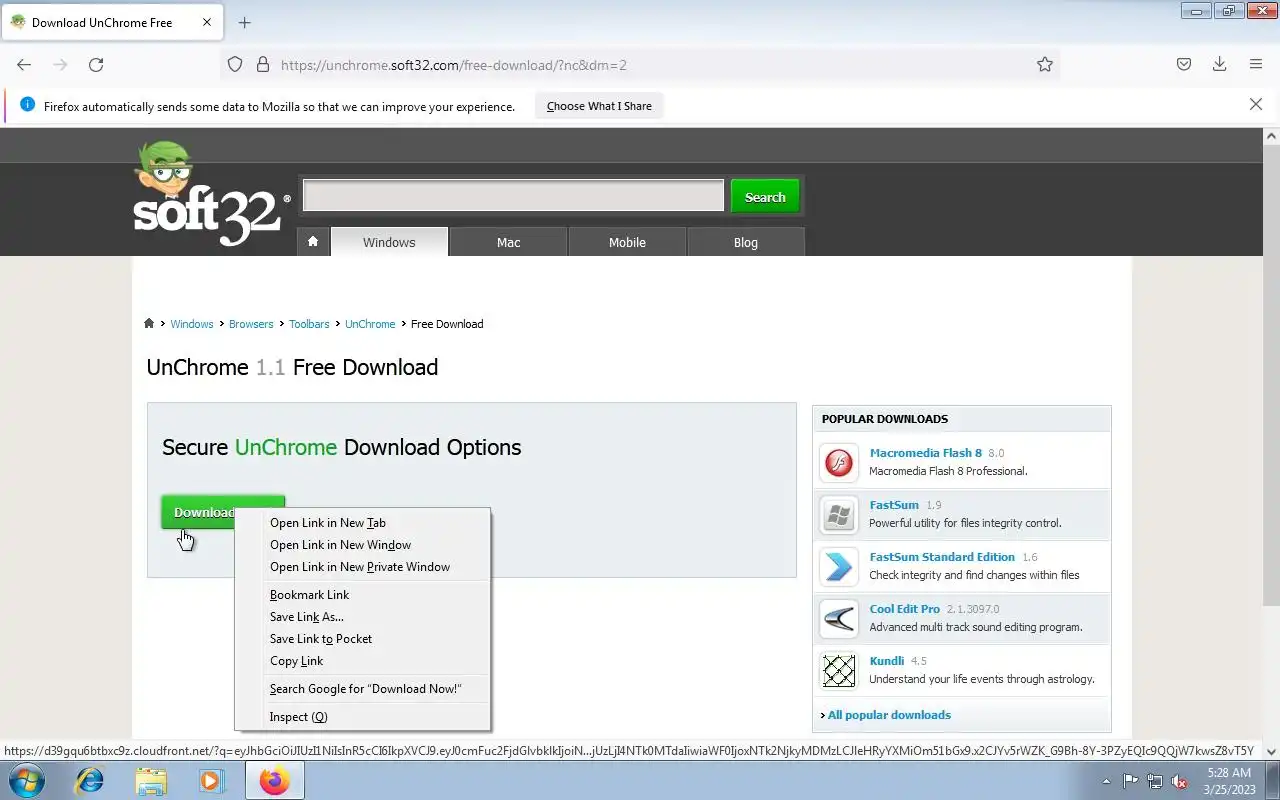Click the network tray icon

point(1155,781)
